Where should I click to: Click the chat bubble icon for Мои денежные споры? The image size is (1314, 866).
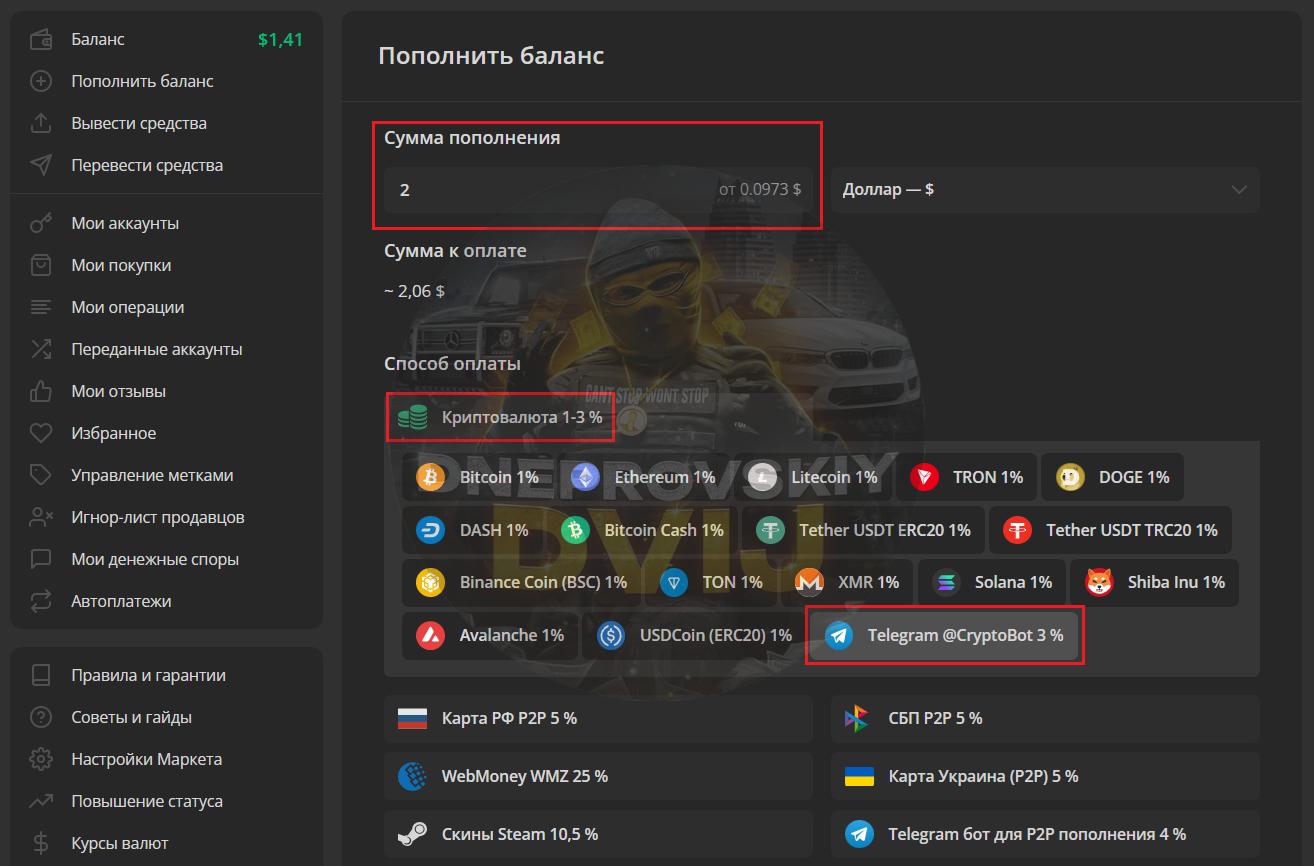[x=41, y=559]
